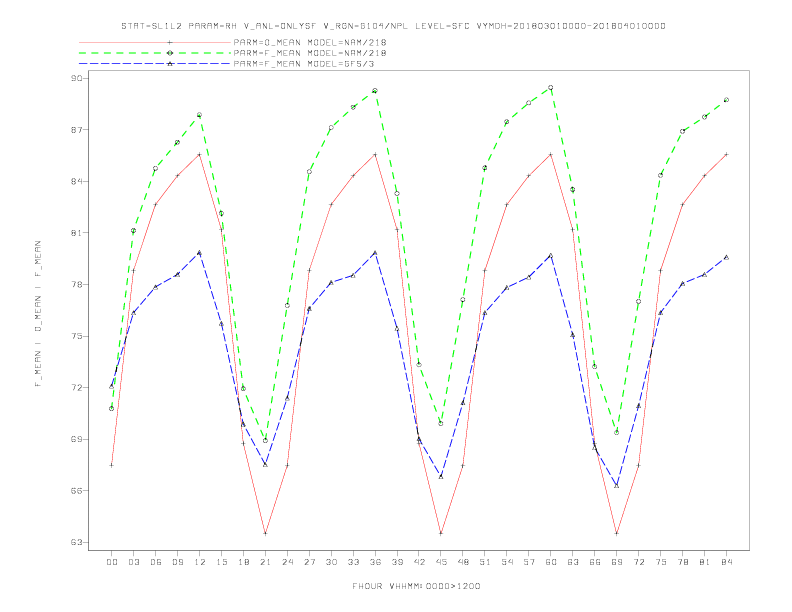Click the x-axis tick label 15
This screenshot has height=612, width=792.
(221, 562)
